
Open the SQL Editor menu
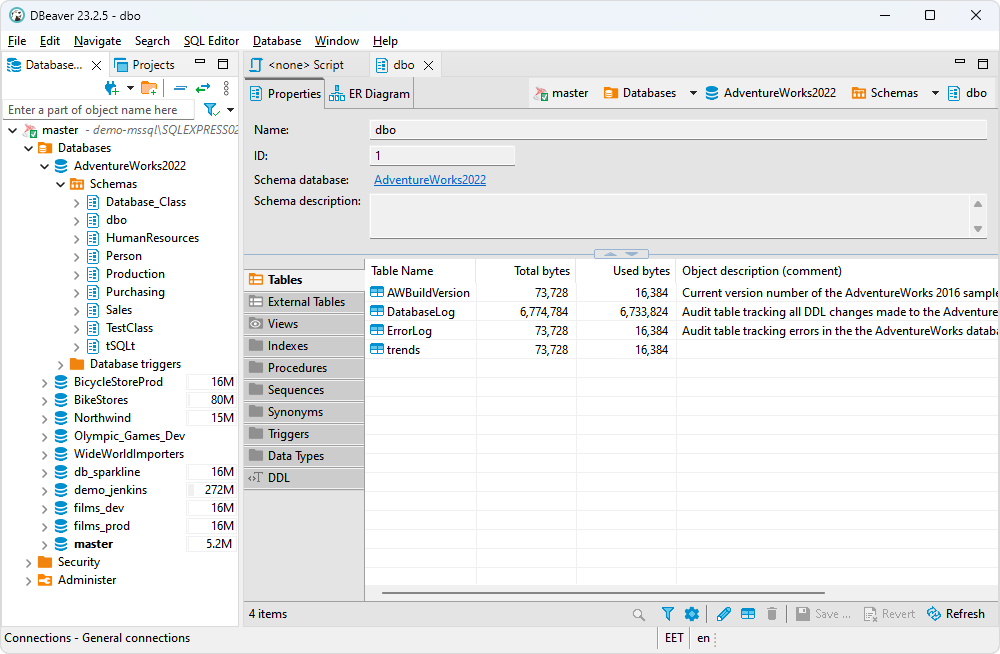tap(211, 41)
